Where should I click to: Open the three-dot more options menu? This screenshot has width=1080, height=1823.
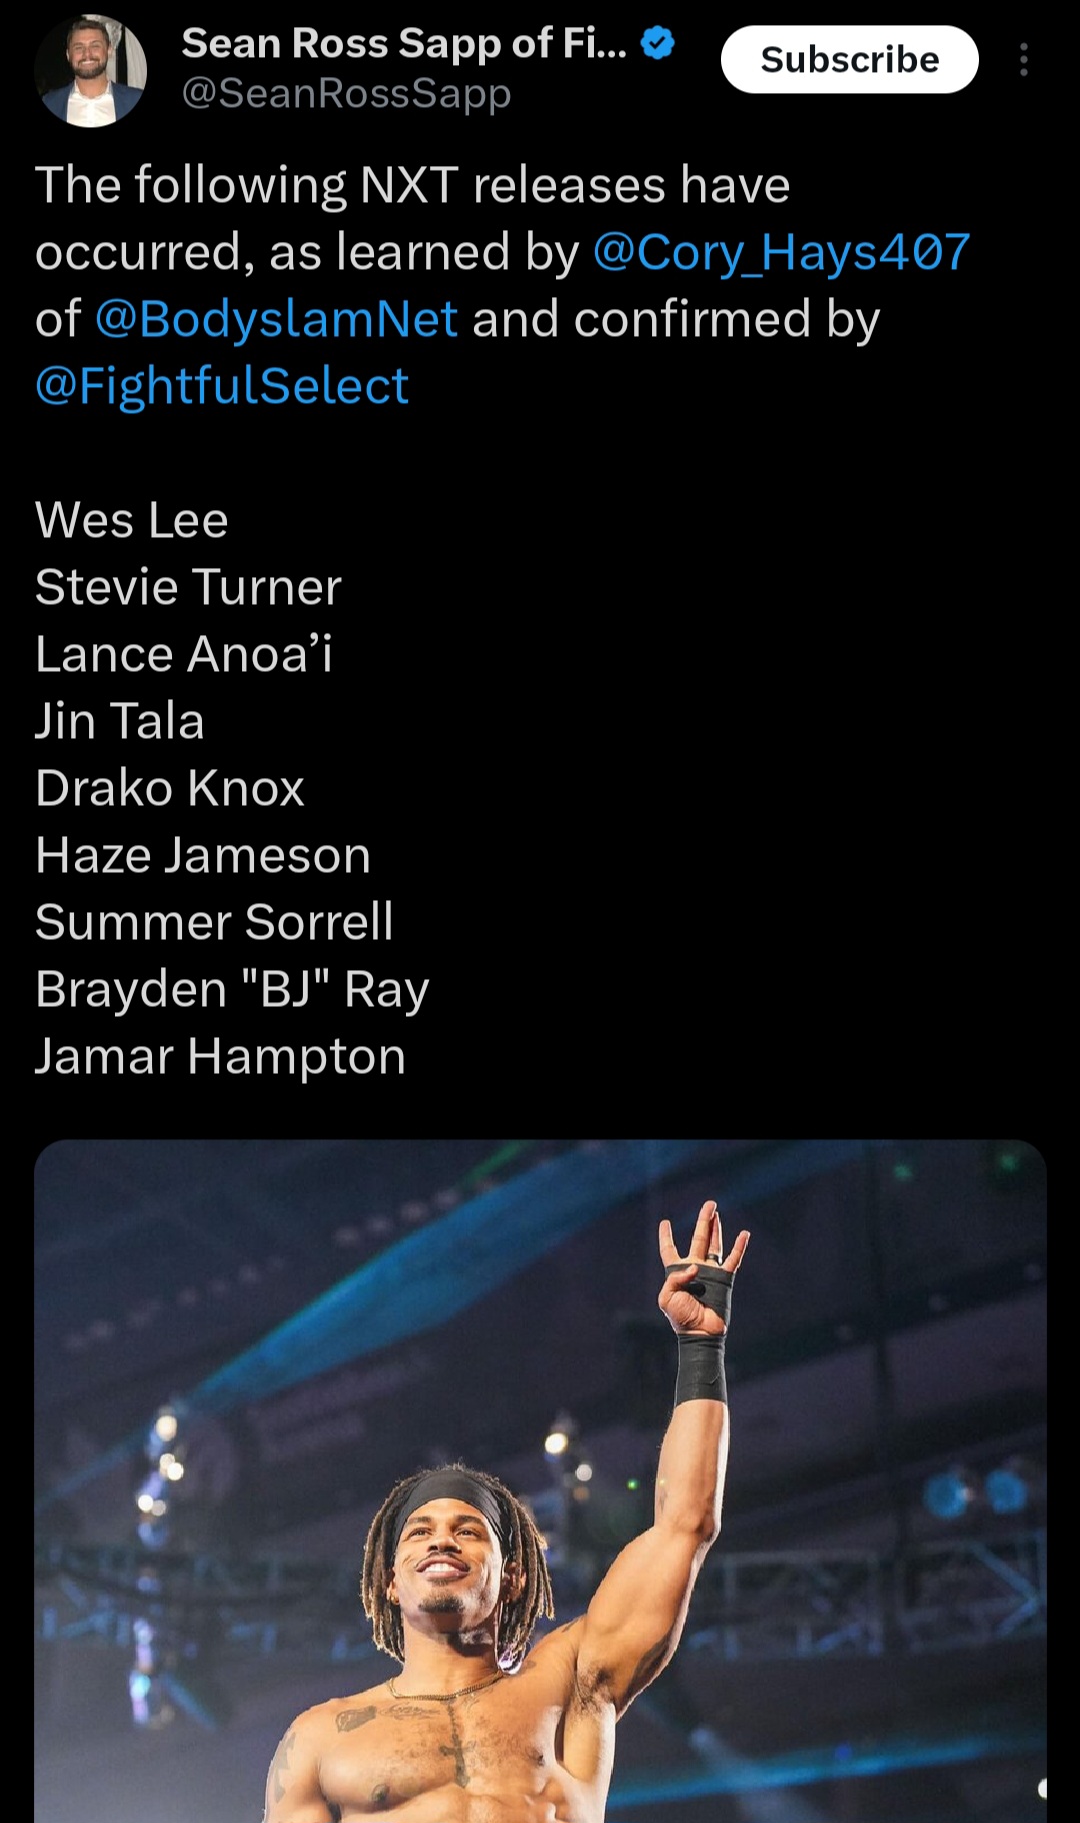[1023, 60]
